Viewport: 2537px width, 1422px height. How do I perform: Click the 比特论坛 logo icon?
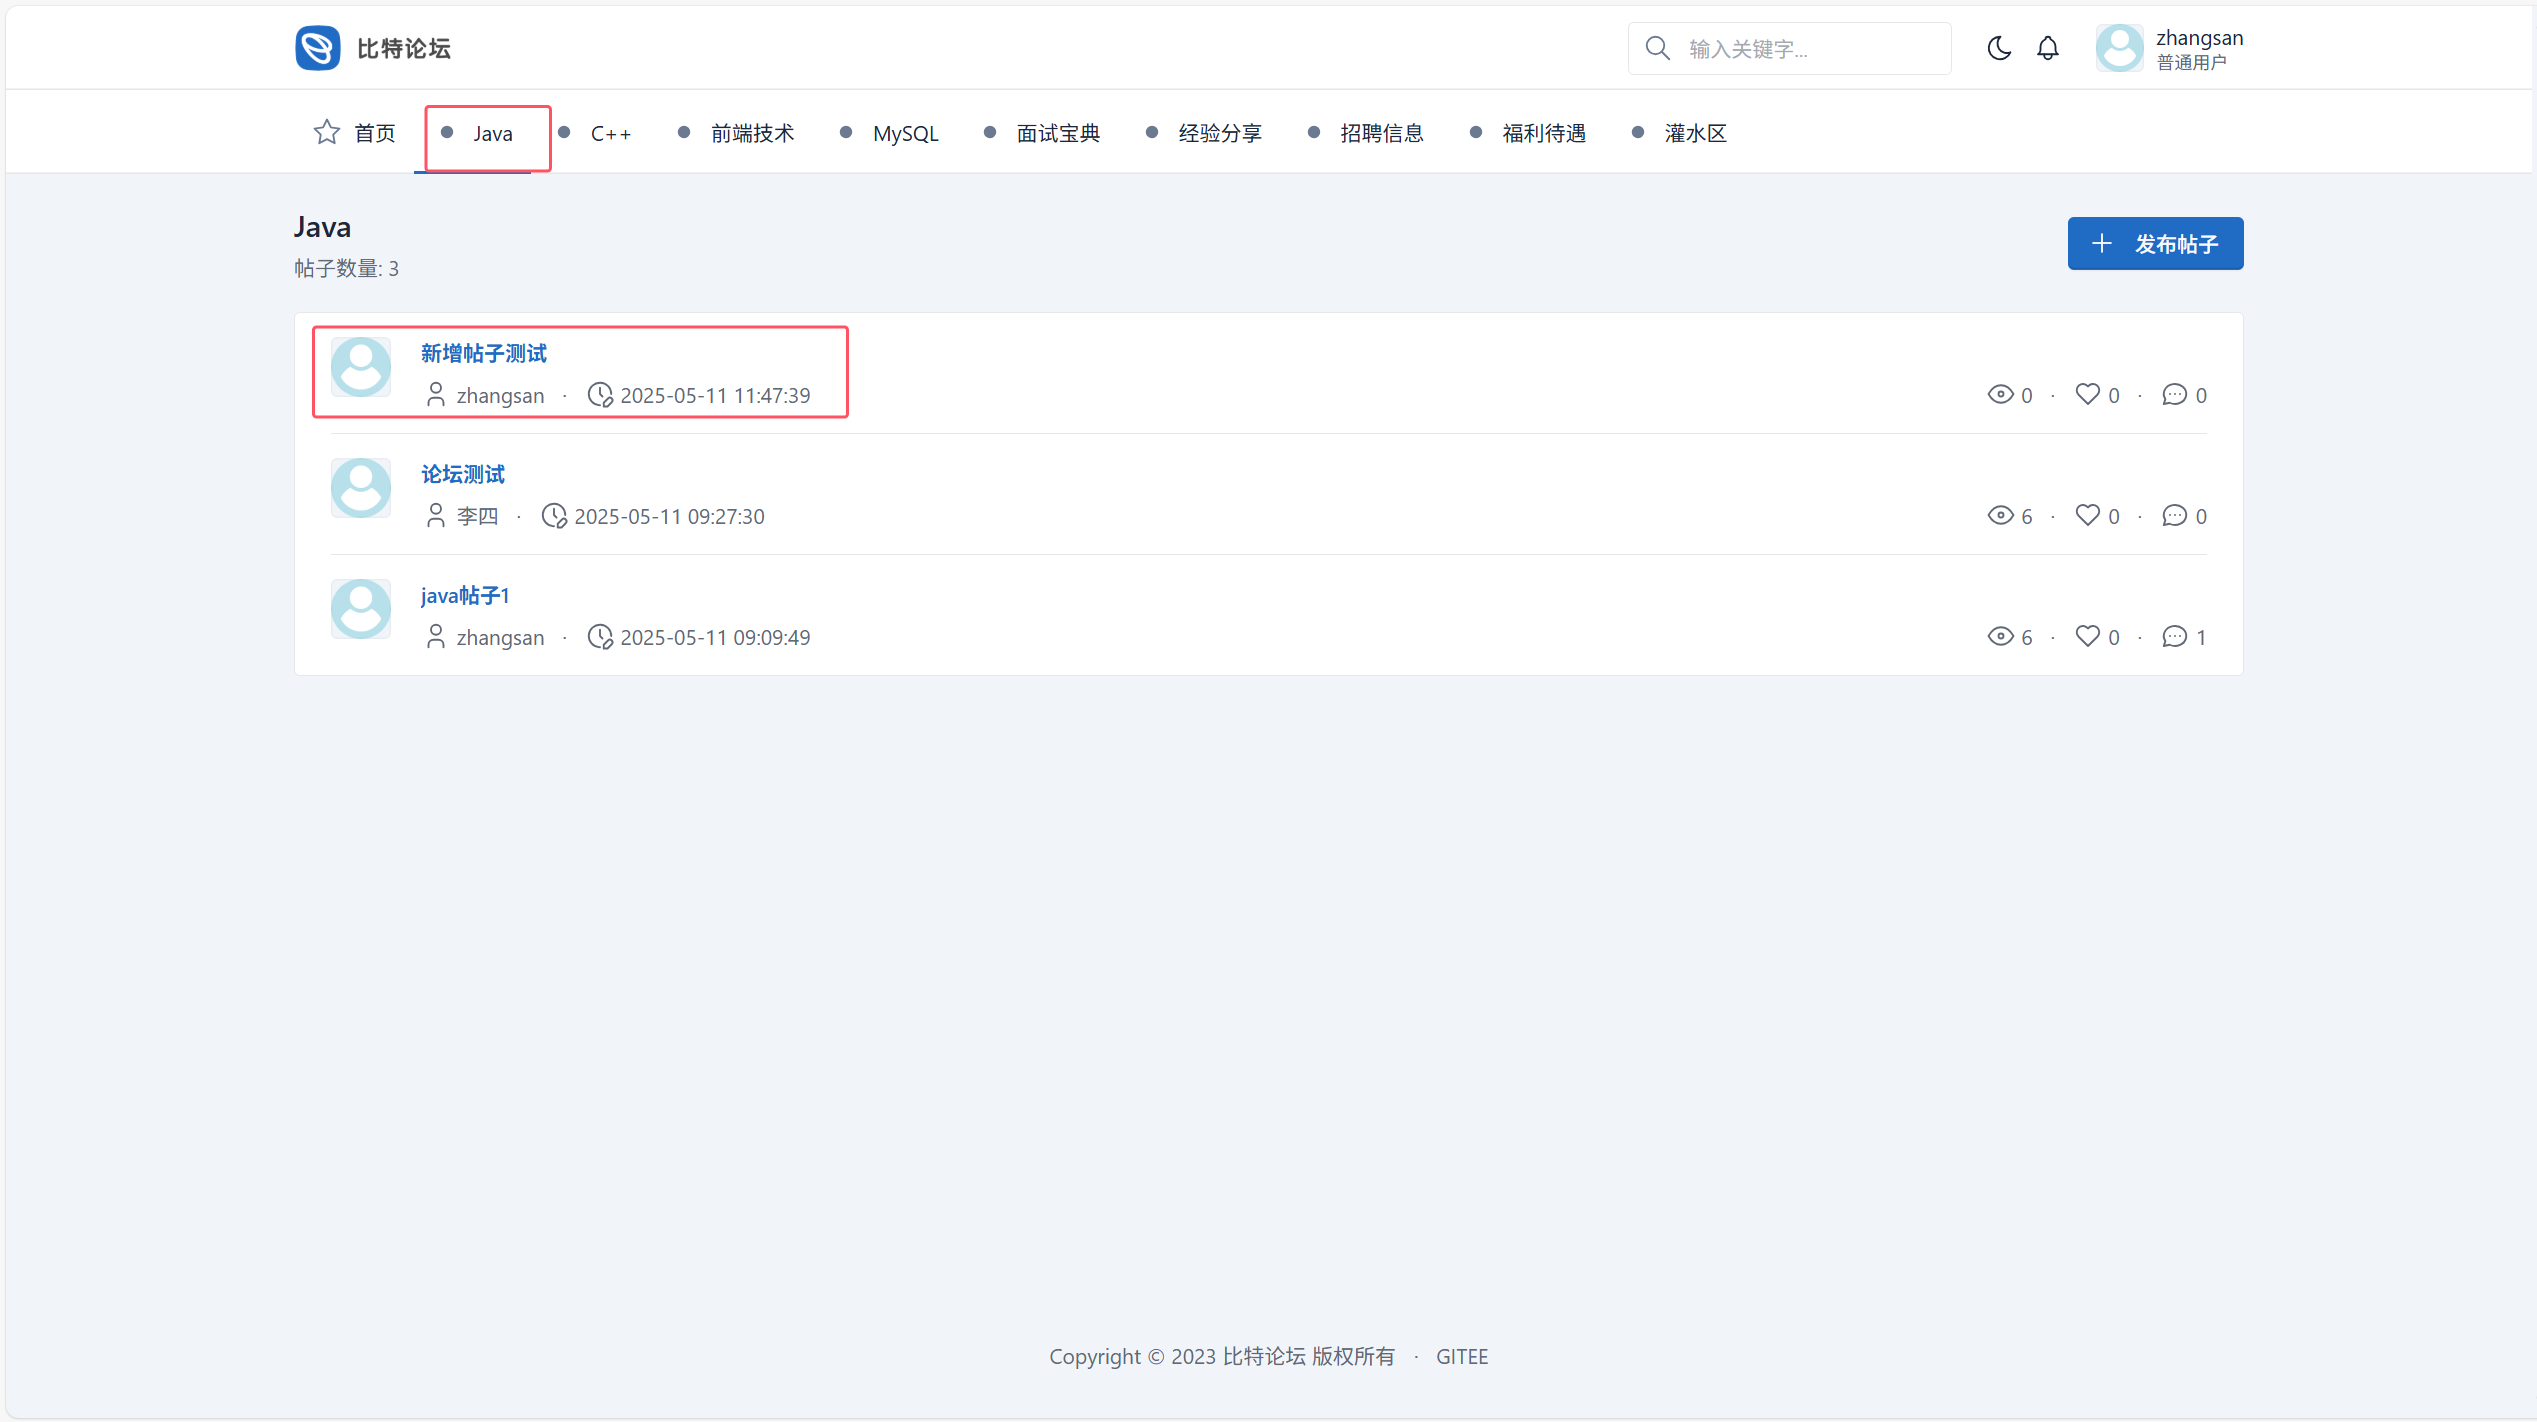click(318, 48)
